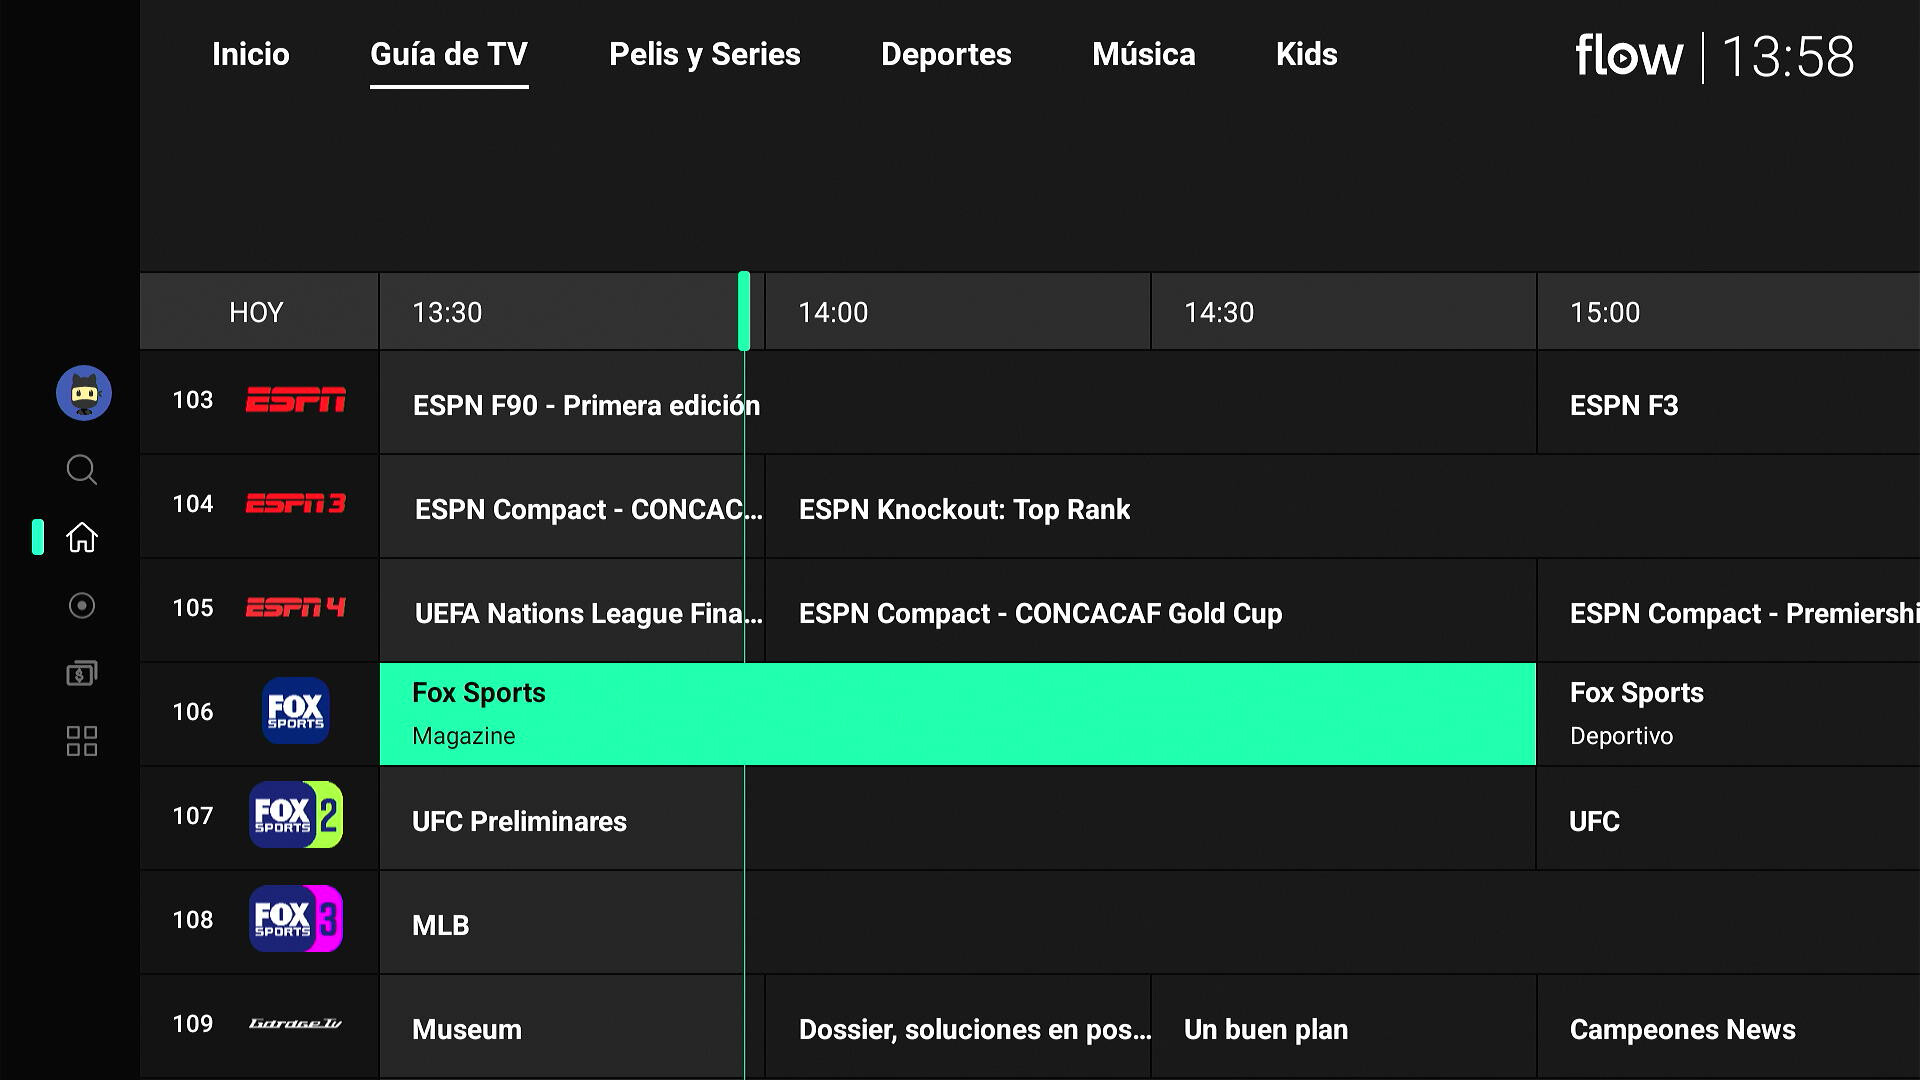Select the home icon in the sidebar
The width and height of the screenshot is (1920, 1080).
pyautogui.click(x=82, y=538)
